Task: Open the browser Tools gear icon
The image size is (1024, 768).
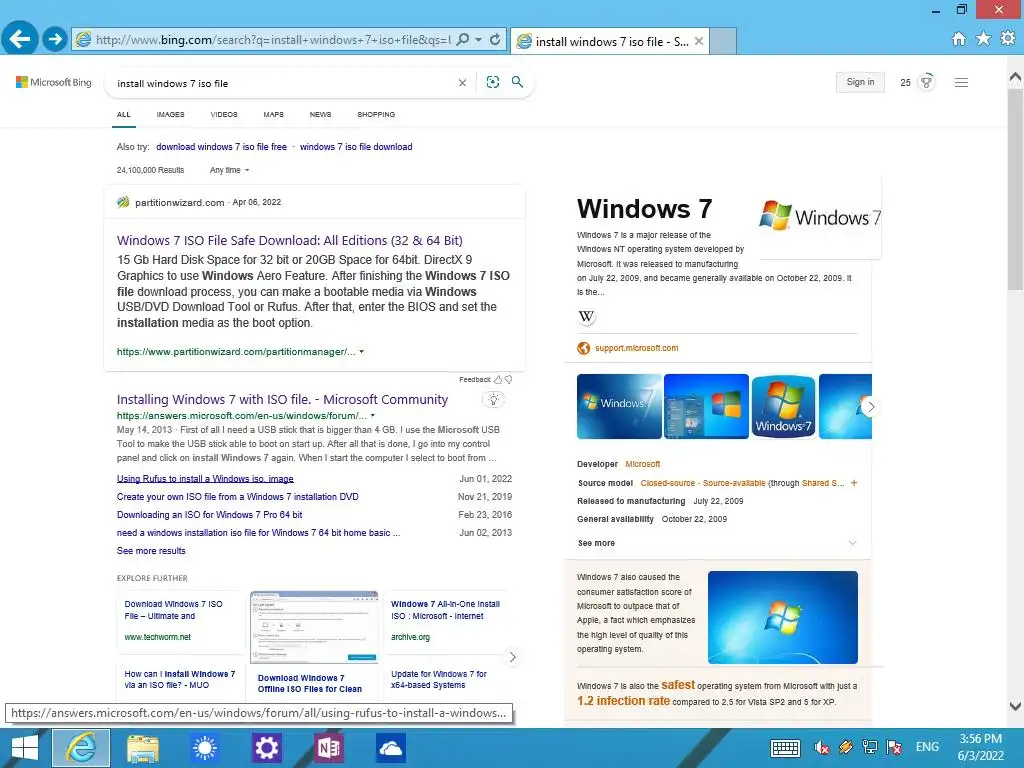Action: (x=1008, y=39)
